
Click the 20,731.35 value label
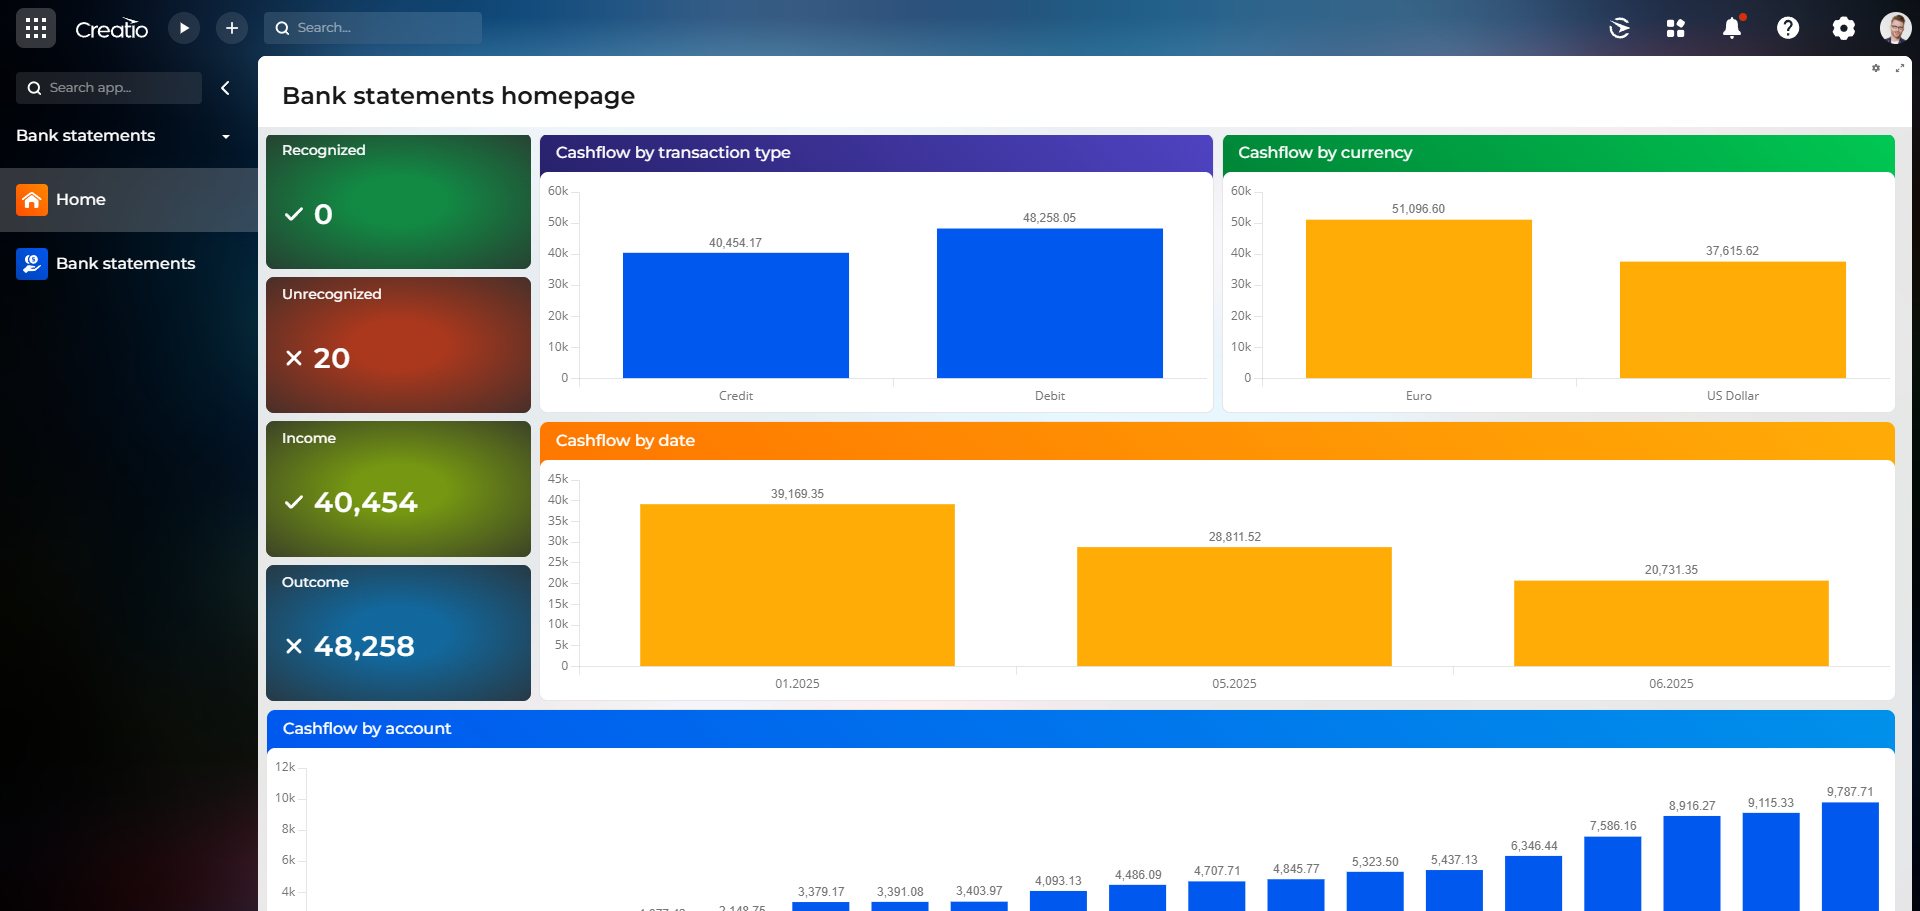[x=1671, y=570]
